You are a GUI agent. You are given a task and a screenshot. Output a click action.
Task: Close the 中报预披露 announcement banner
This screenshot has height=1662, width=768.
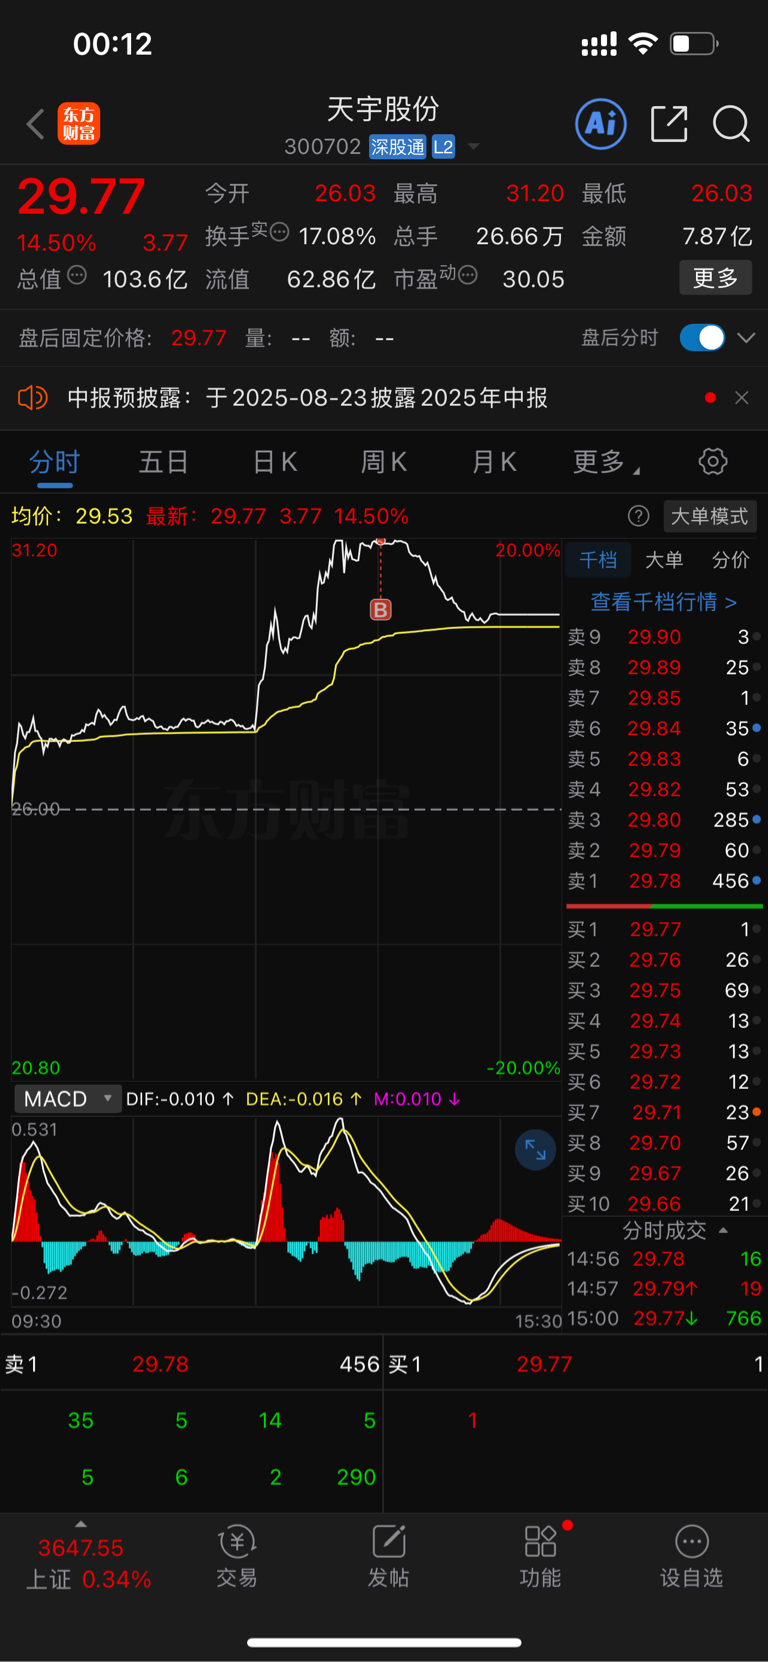(x=741, y=398)
